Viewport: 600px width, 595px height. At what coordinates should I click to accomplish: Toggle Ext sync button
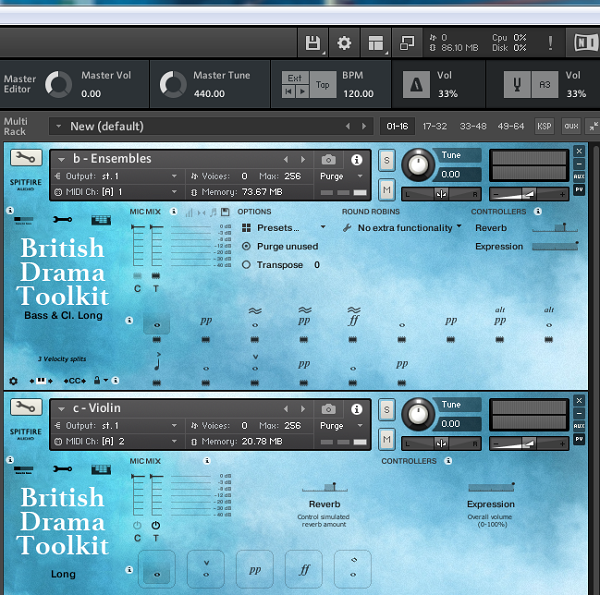point(295,78)
